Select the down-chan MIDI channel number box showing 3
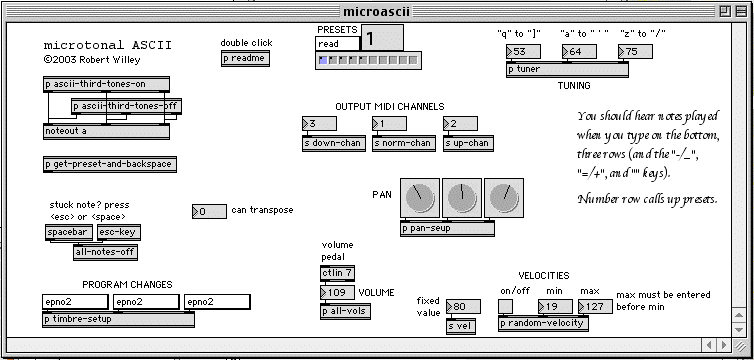Viewport: 754px width, 360px height. [319, 124]
